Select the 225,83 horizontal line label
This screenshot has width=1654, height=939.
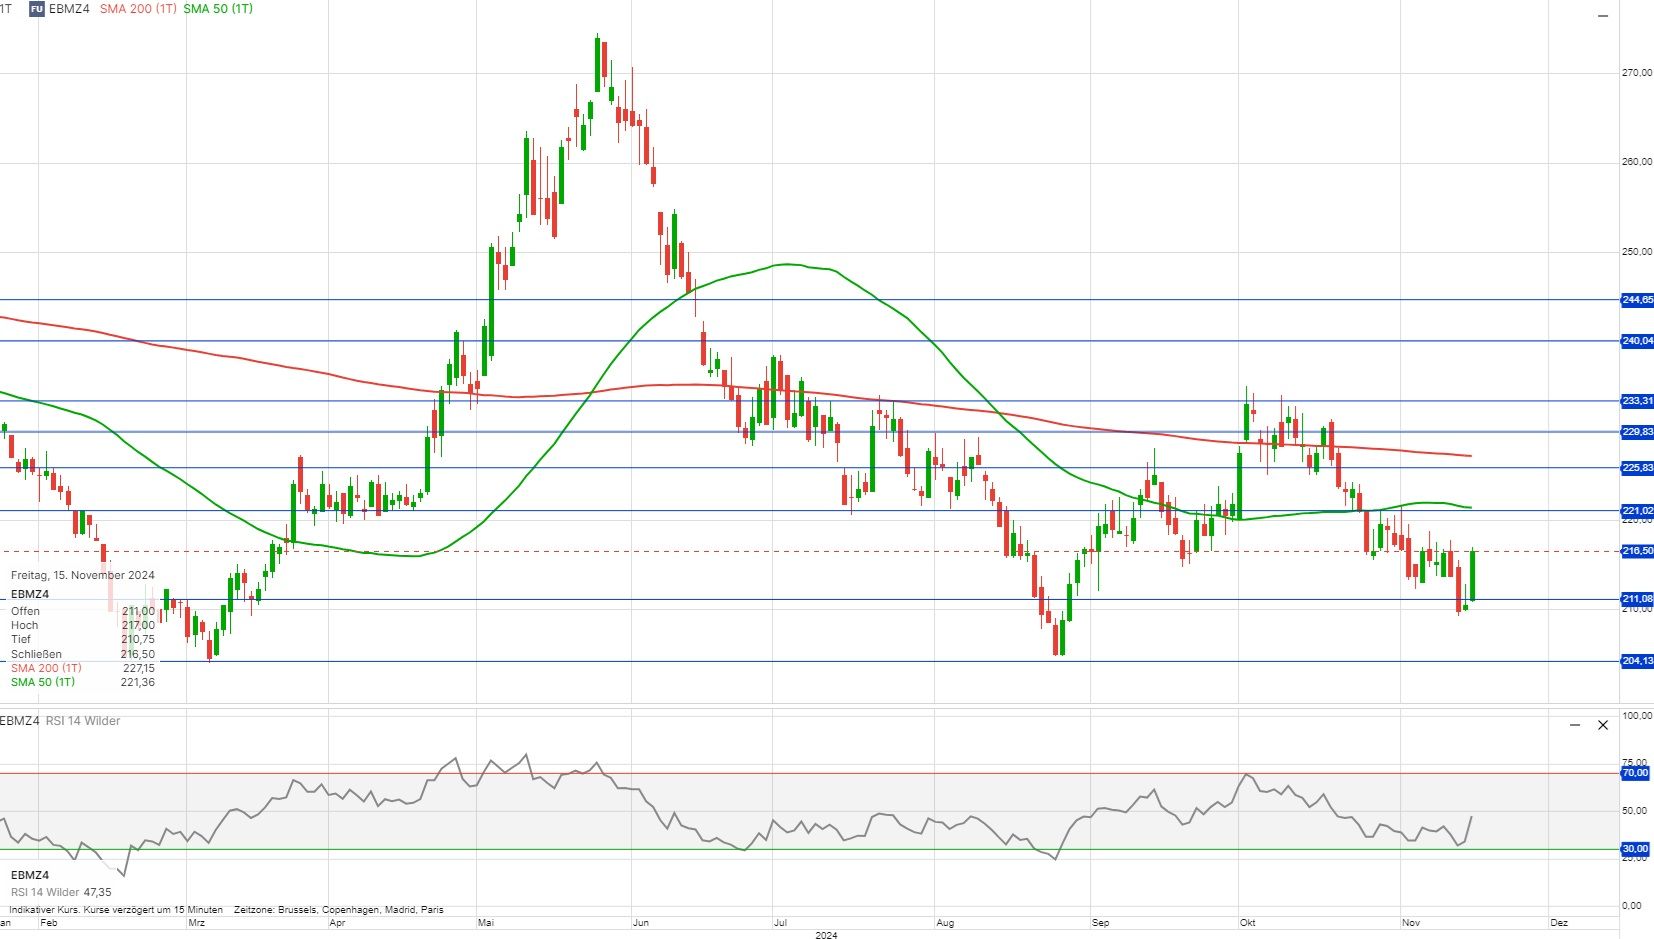[x=1636, y=468]
